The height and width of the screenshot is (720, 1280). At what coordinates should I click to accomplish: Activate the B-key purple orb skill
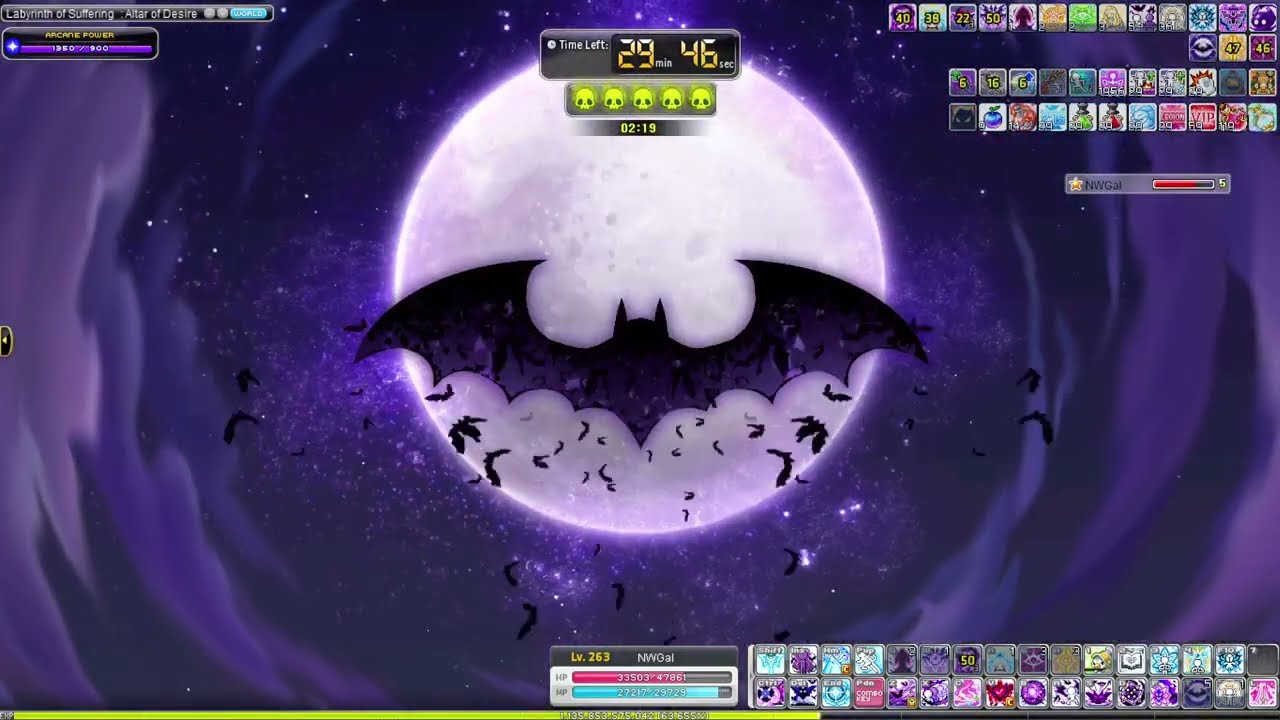[1035, 692]
